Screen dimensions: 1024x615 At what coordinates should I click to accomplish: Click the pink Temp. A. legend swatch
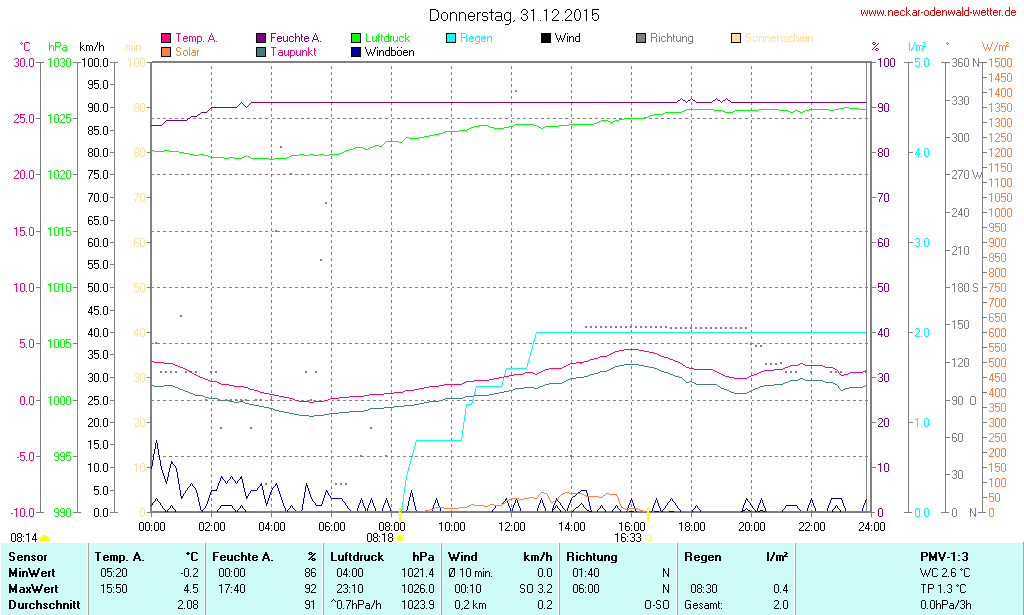tap(166, 39)
